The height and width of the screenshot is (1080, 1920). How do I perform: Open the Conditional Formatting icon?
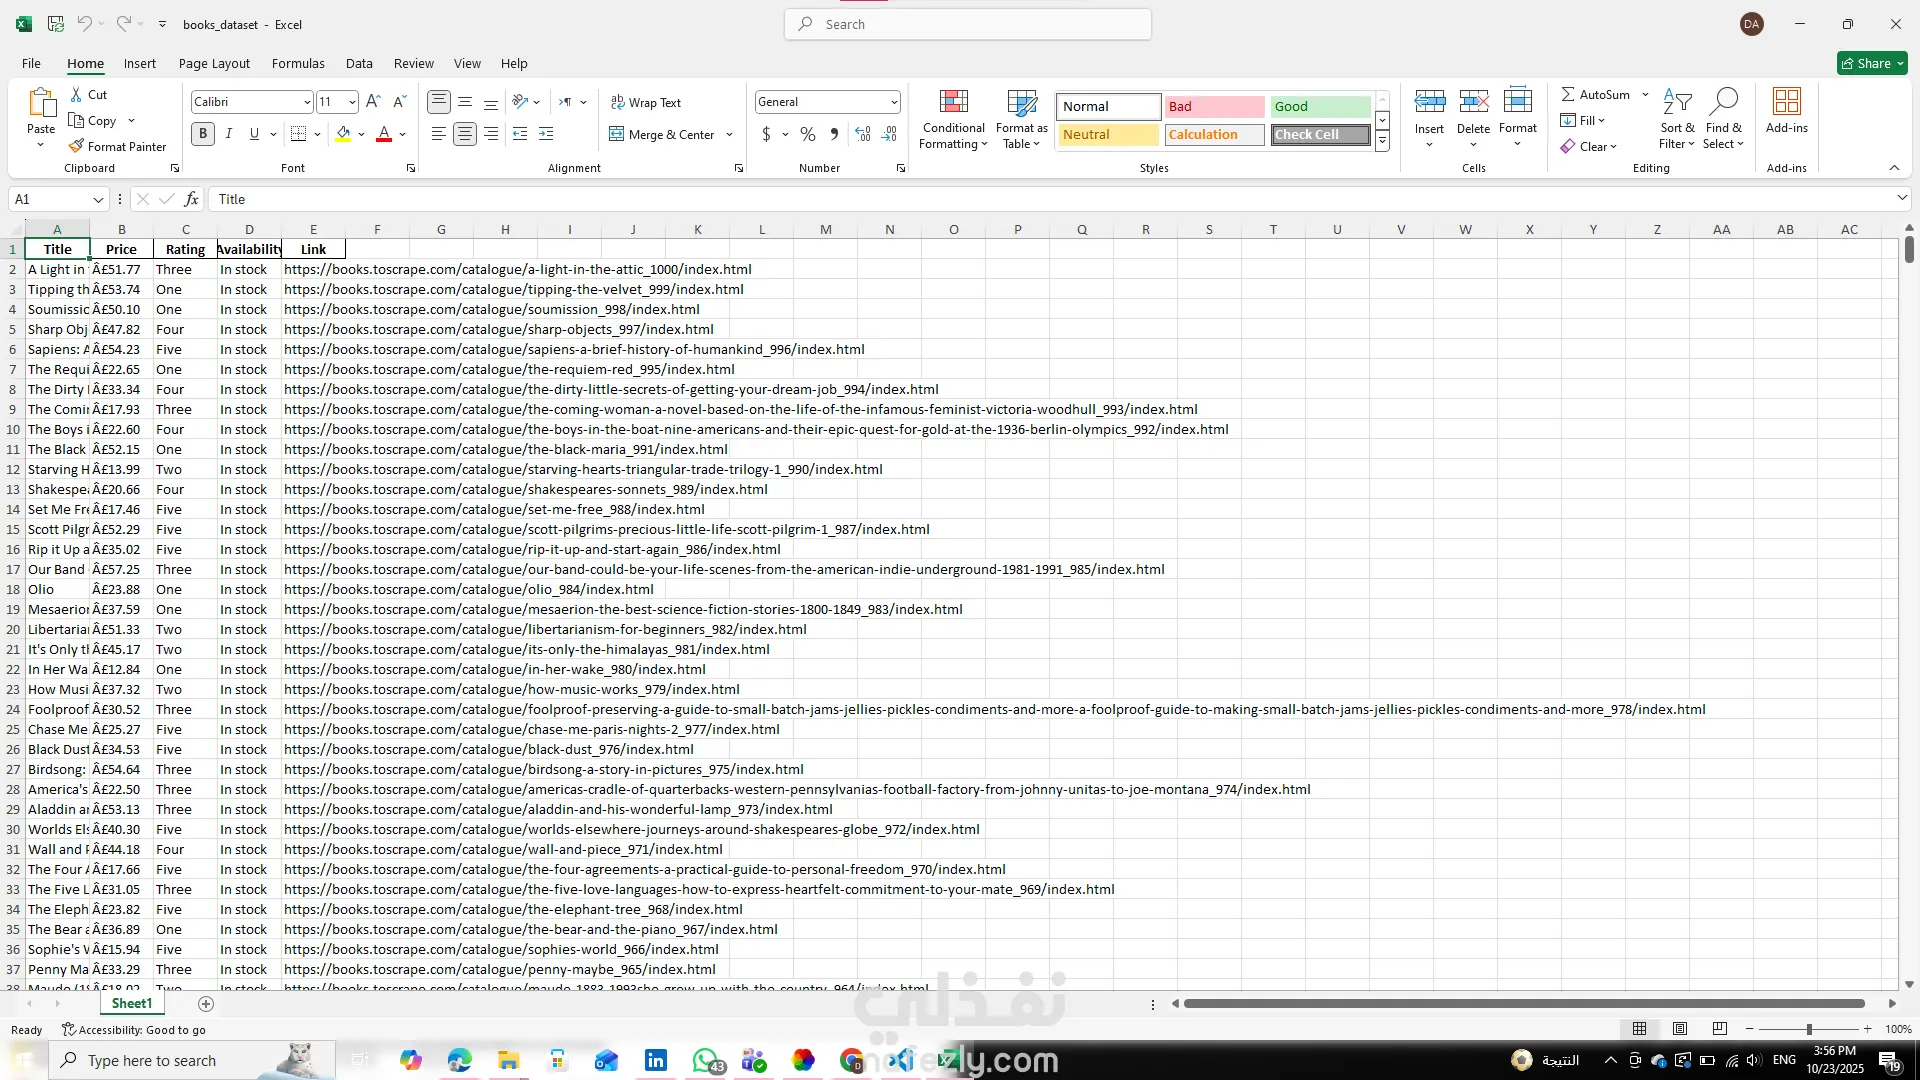point(953,102)
